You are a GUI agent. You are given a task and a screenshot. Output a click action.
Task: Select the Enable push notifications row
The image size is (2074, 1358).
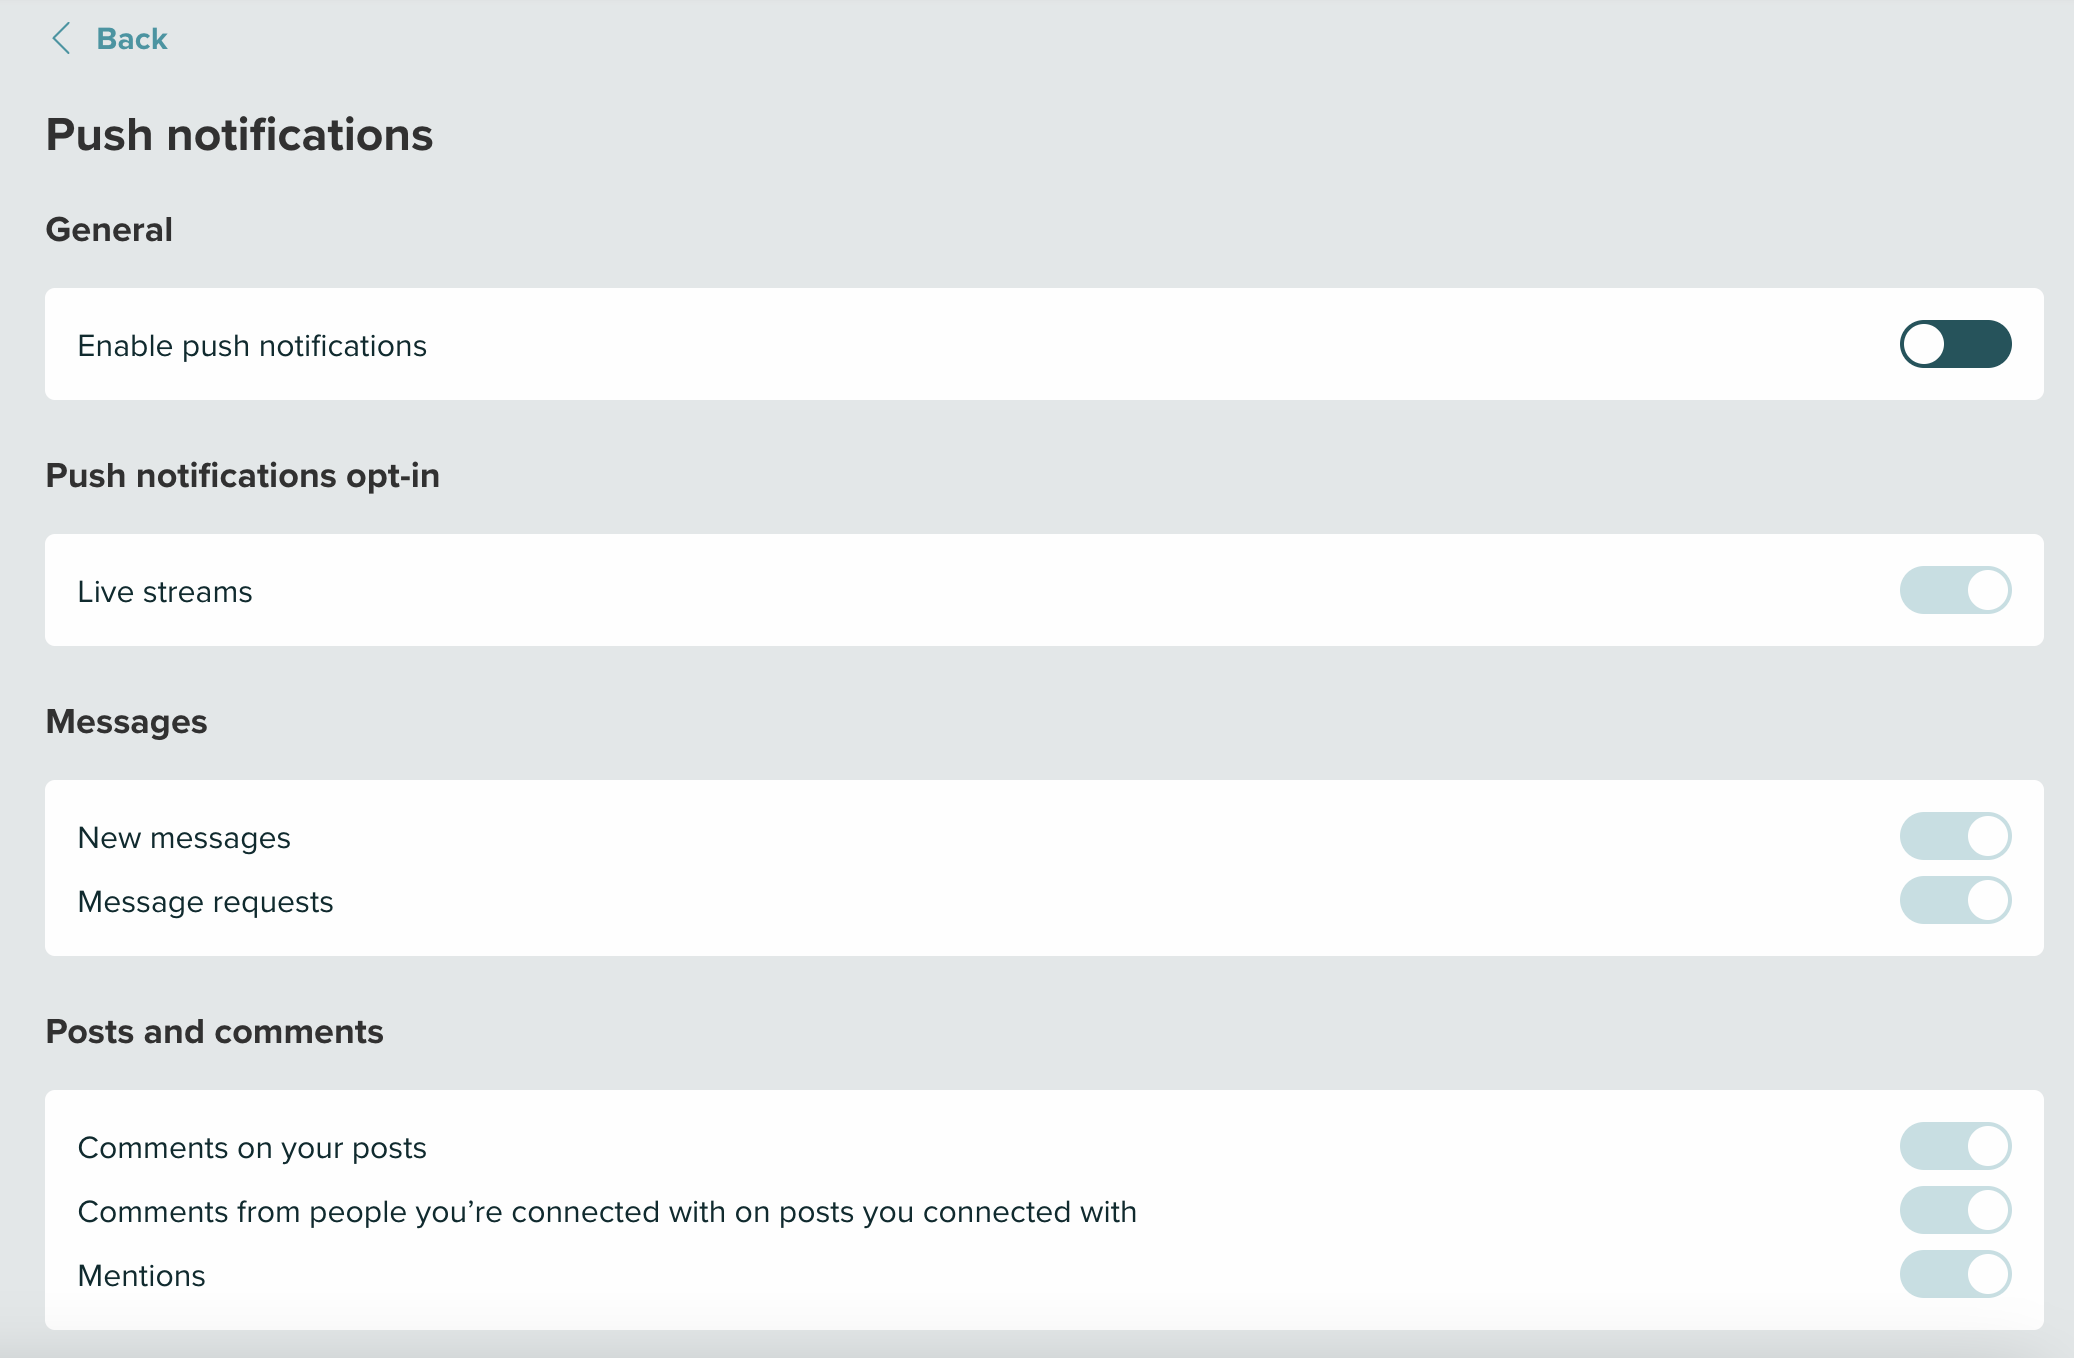tap(252, 344)
